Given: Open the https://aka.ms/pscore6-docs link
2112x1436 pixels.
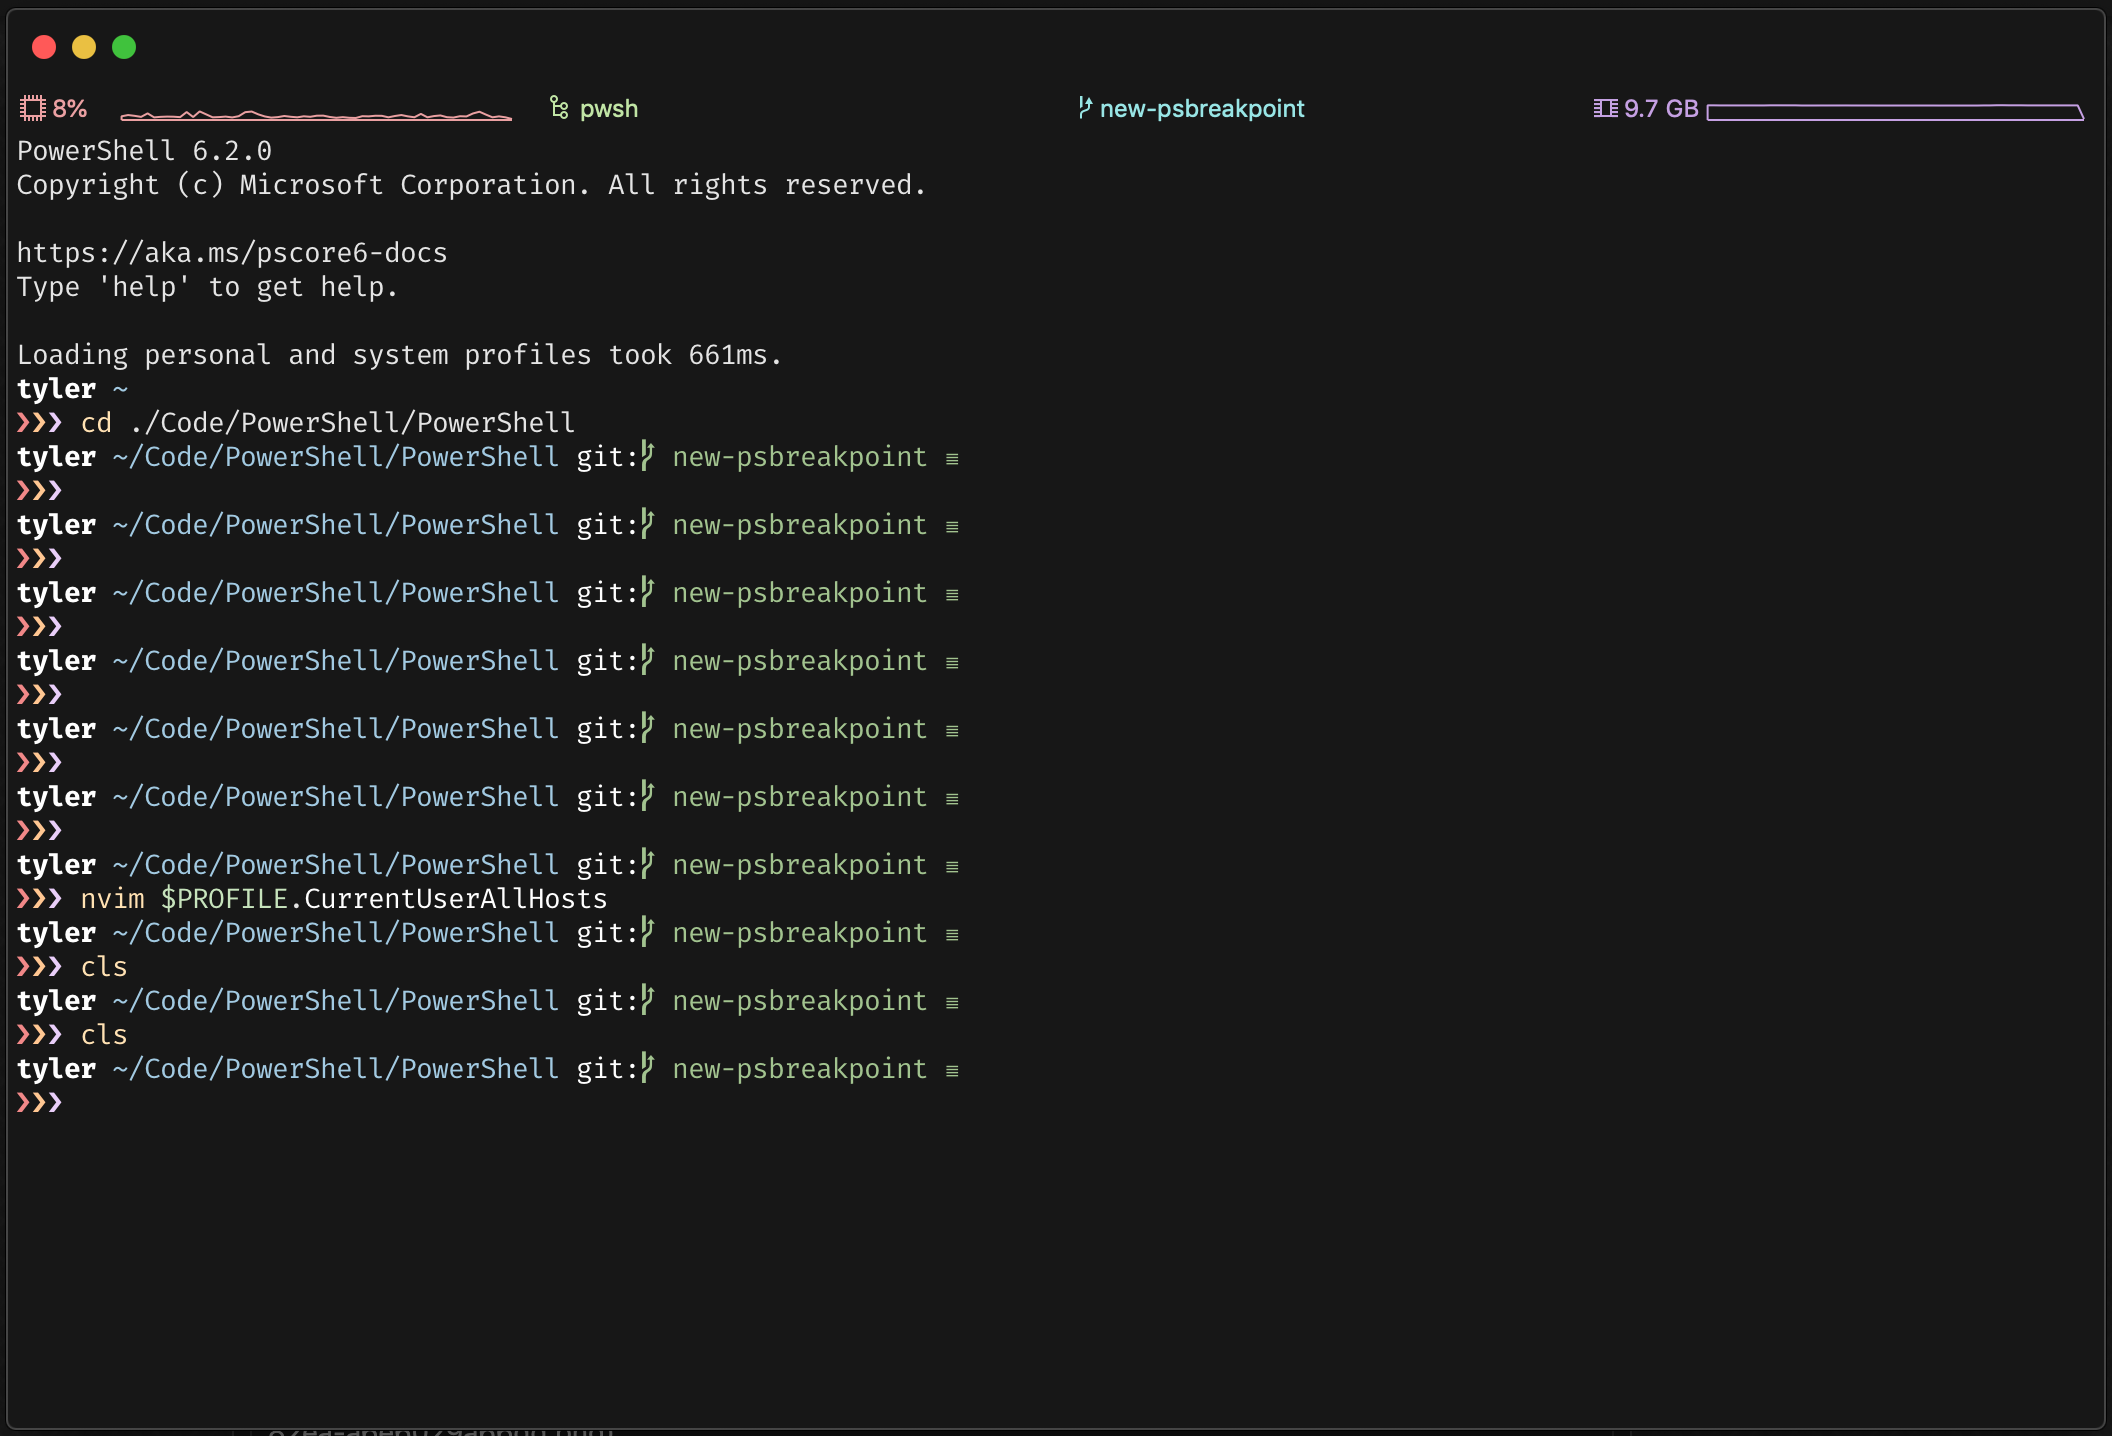Looking at the screenshot, I should (x=231, y=252).
